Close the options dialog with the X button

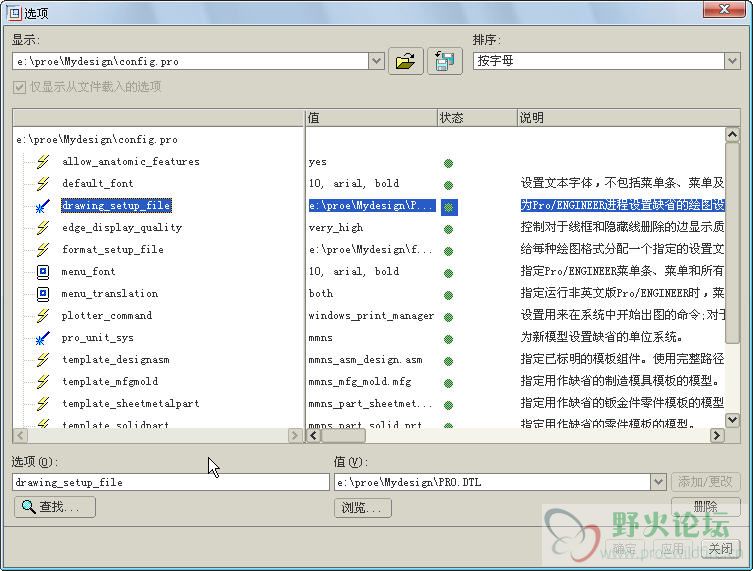click(x=724, y=9)
